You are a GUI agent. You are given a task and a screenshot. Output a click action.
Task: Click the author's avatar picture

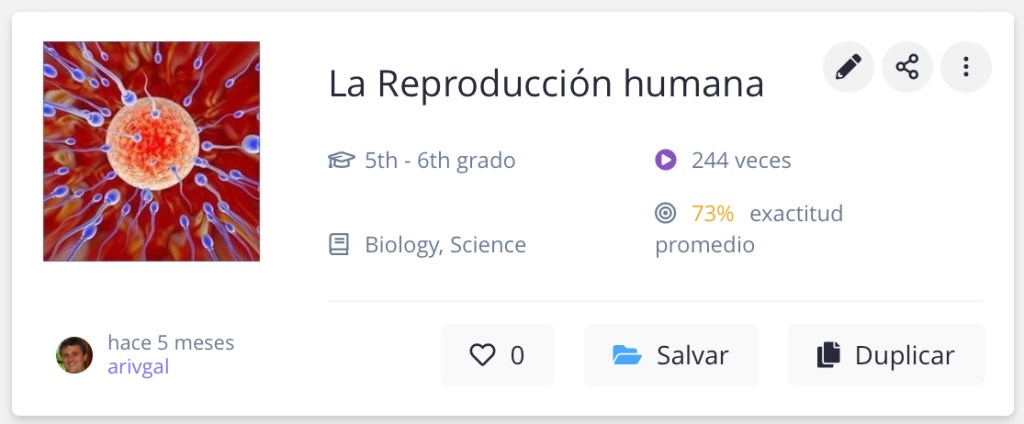(74, 355)
